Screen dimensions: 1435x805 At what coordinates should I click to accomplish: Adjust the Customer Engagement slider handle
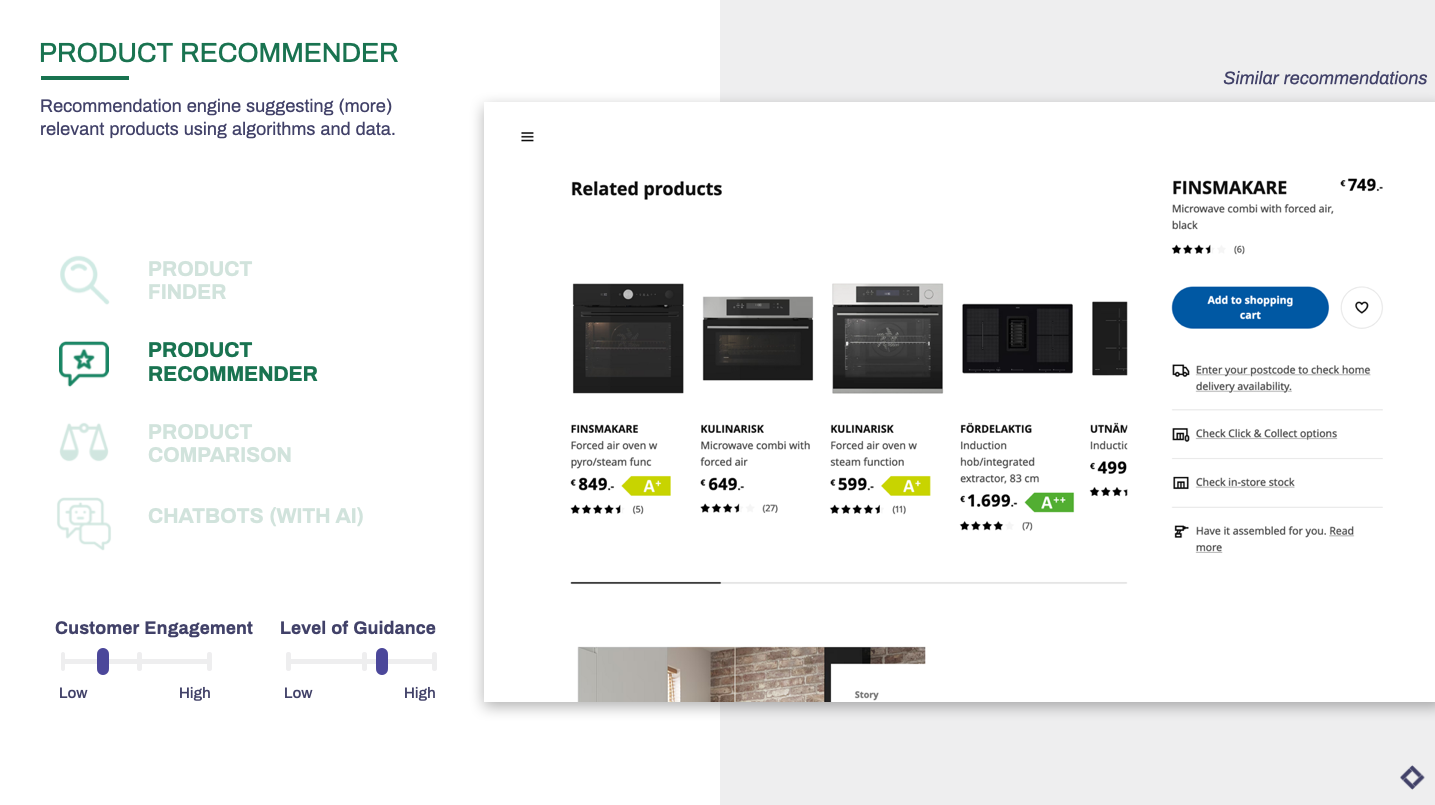coord(103,661)
